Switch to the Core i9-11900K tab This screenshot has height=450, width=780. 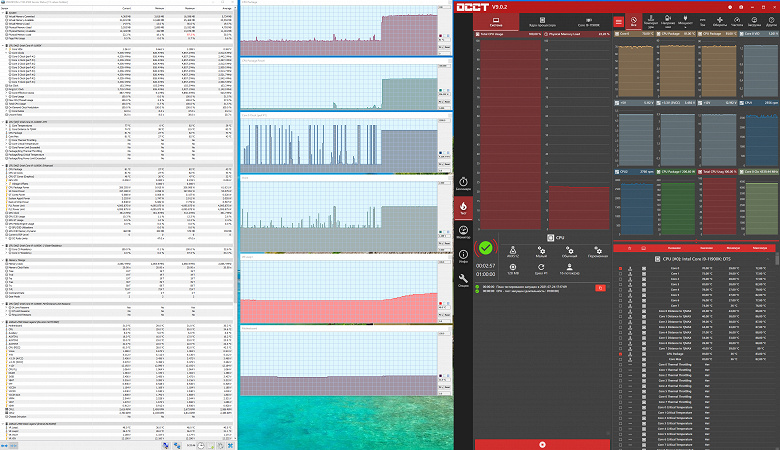tap(588, 22)
